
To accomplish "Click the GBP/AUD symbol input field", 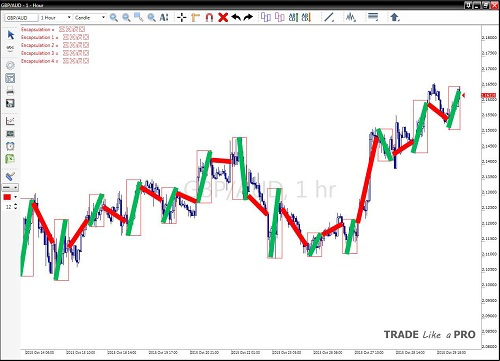I will tap(21, 17).
